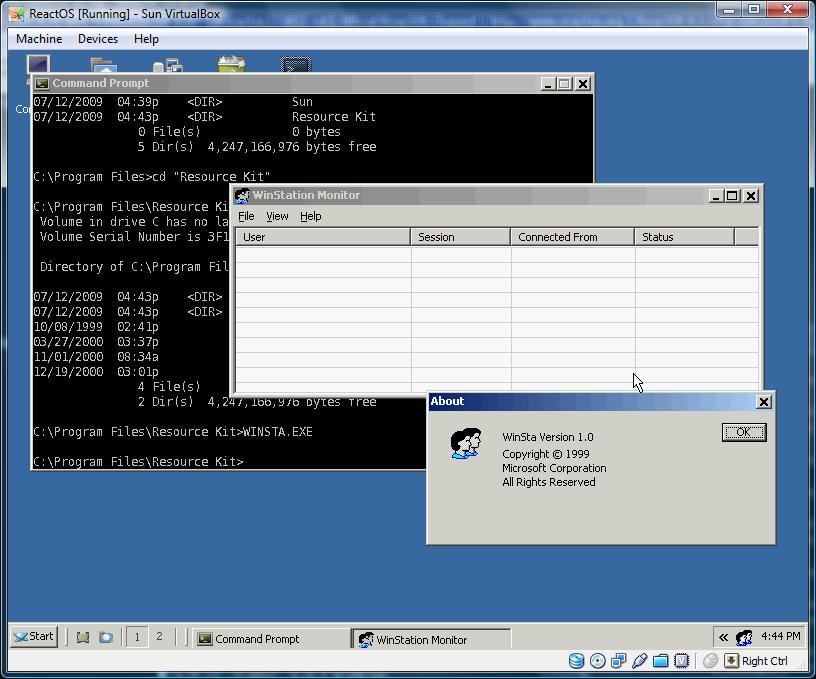Switch to virtual desktop 2
The height and width of the screenshot is (679, 816).
[x=159, y=637]
